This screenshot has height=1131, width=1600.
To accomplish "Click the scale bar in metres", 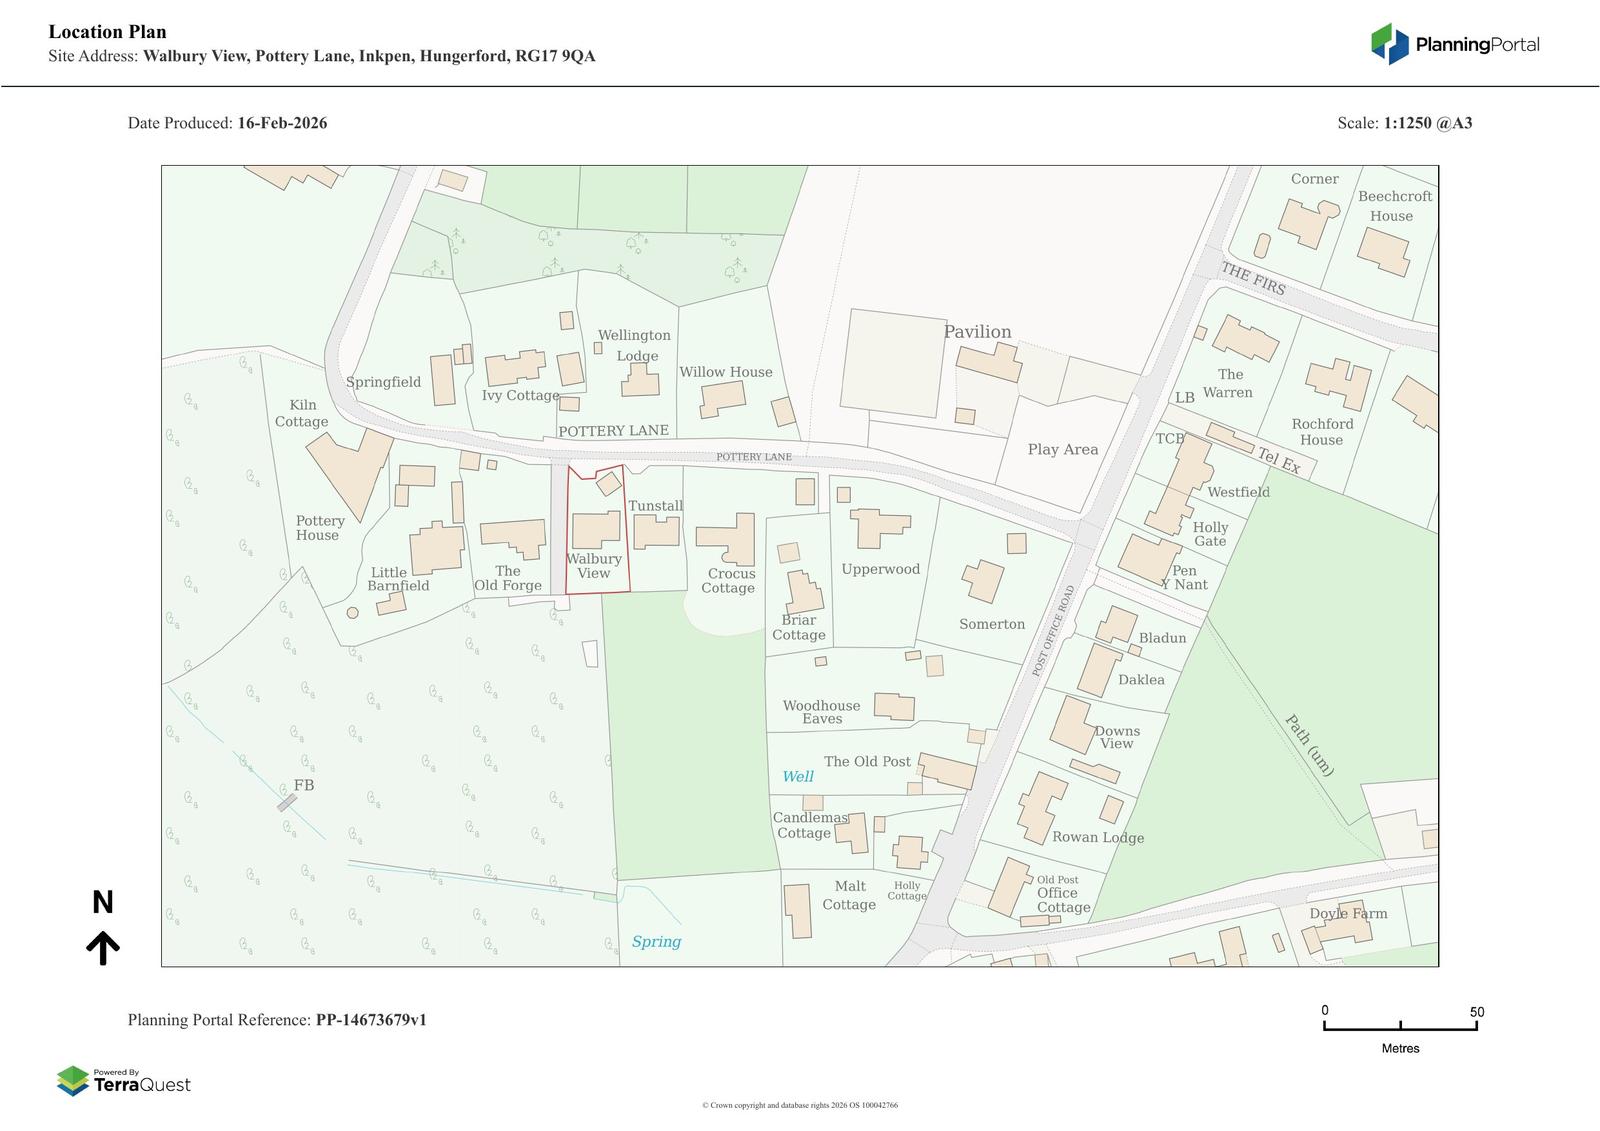I will (1400, 1025).
